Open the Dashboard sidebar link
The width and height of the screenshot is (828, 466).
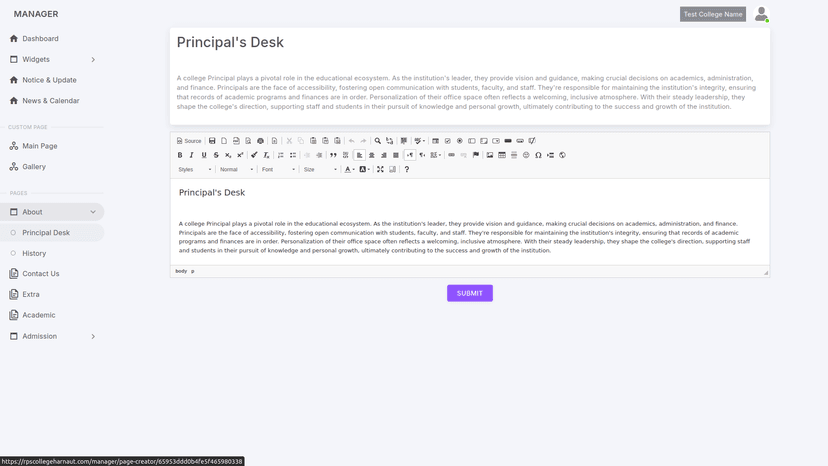click(52, 39)
